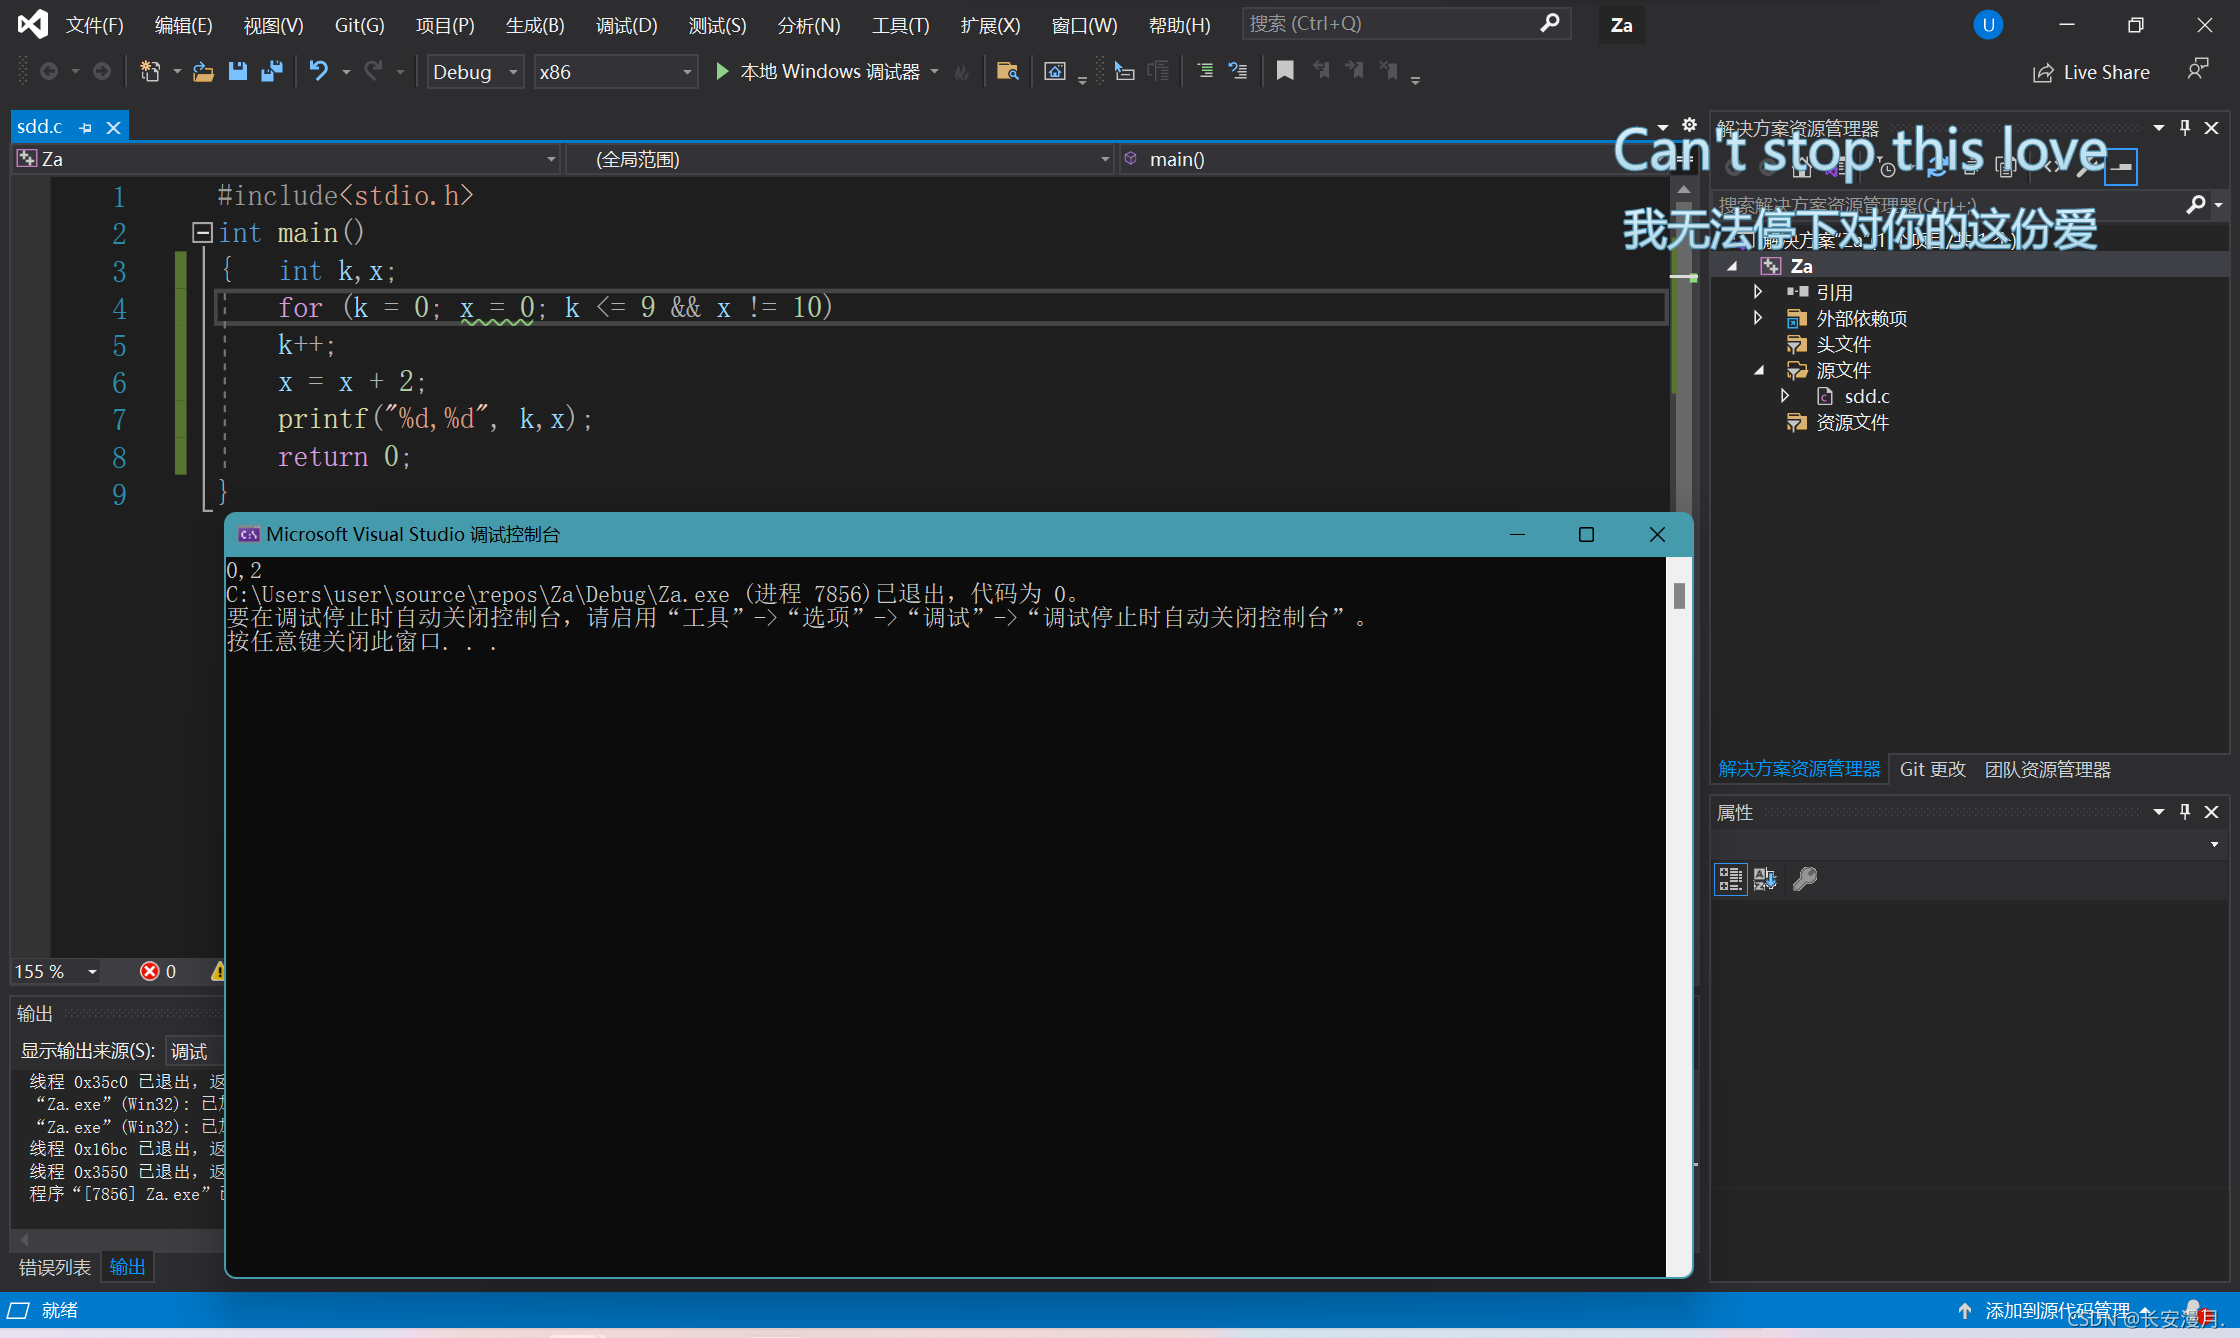
Task: Expand the sdd.c tree node
Action: 1786,396
